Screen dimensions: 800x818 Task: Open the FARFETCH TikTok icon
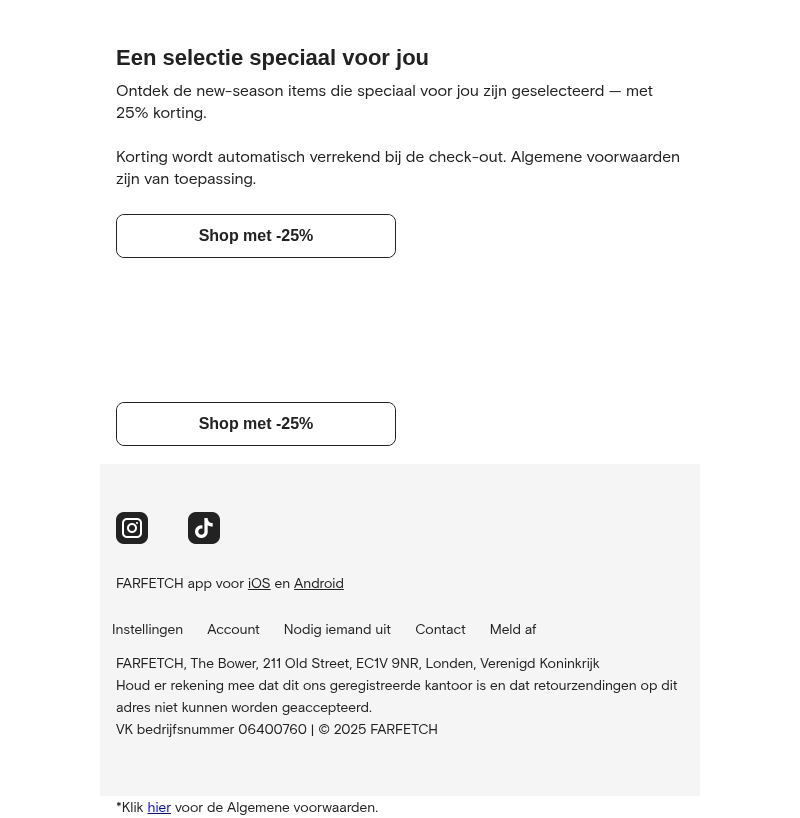[x=204, y=528]
